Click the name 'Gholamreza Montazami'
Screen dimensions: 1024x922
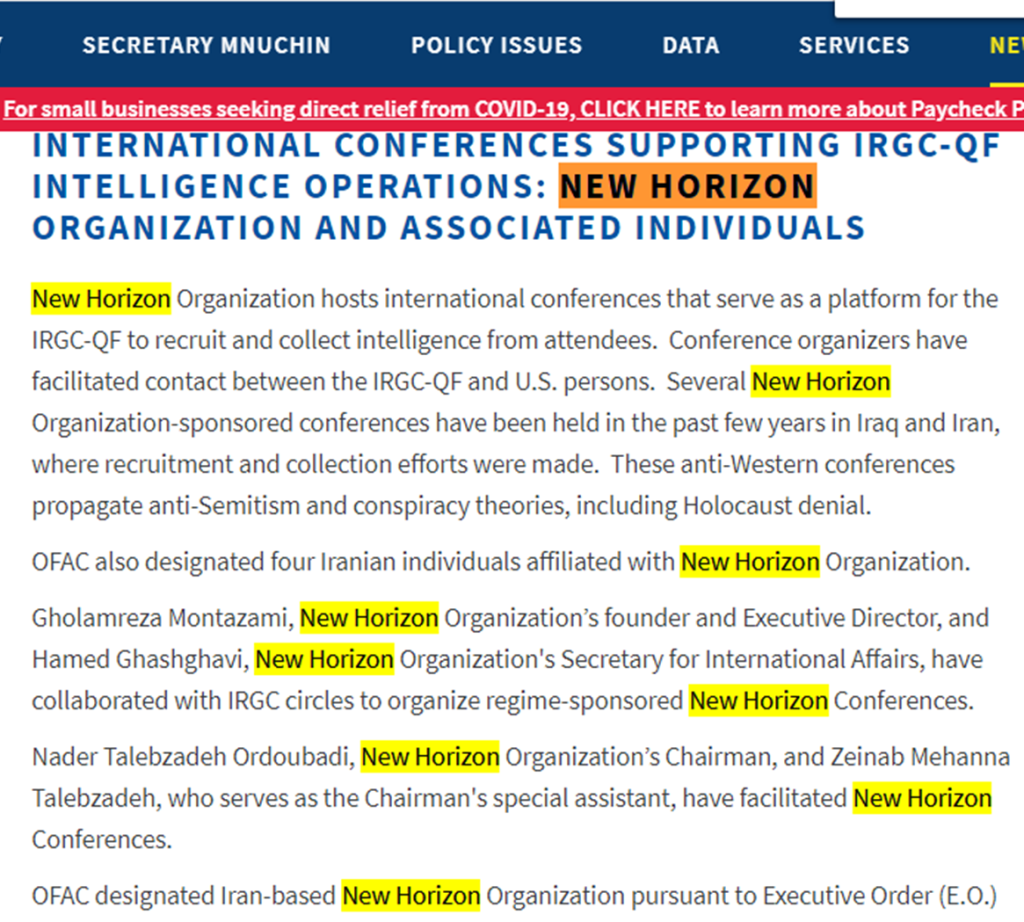pos(160,618)
